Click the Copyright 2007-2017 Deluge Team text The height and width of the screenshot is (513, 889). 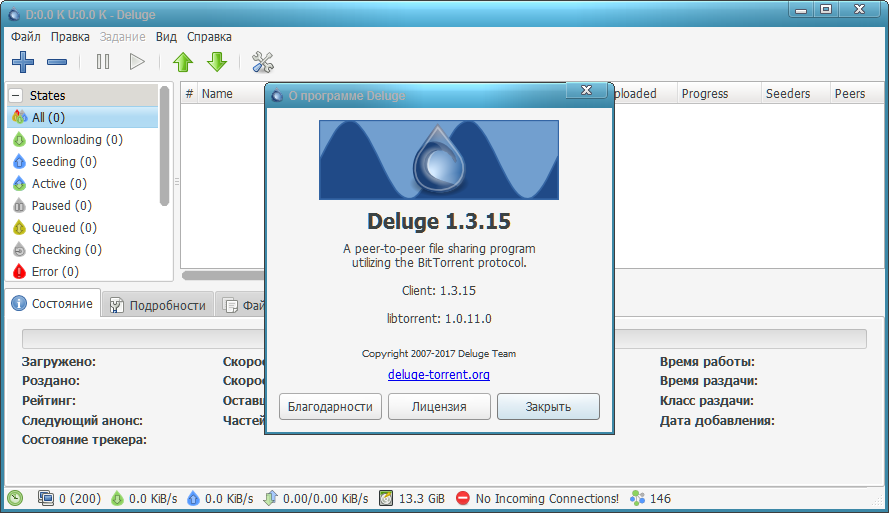point(439,354)
